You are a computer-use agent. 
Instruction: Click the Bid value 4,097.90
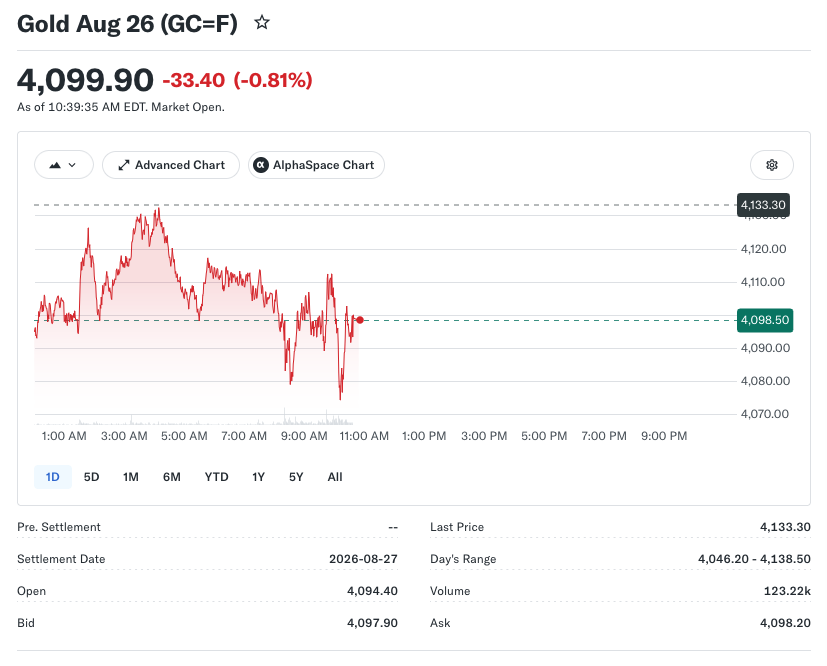pos(372,623)
